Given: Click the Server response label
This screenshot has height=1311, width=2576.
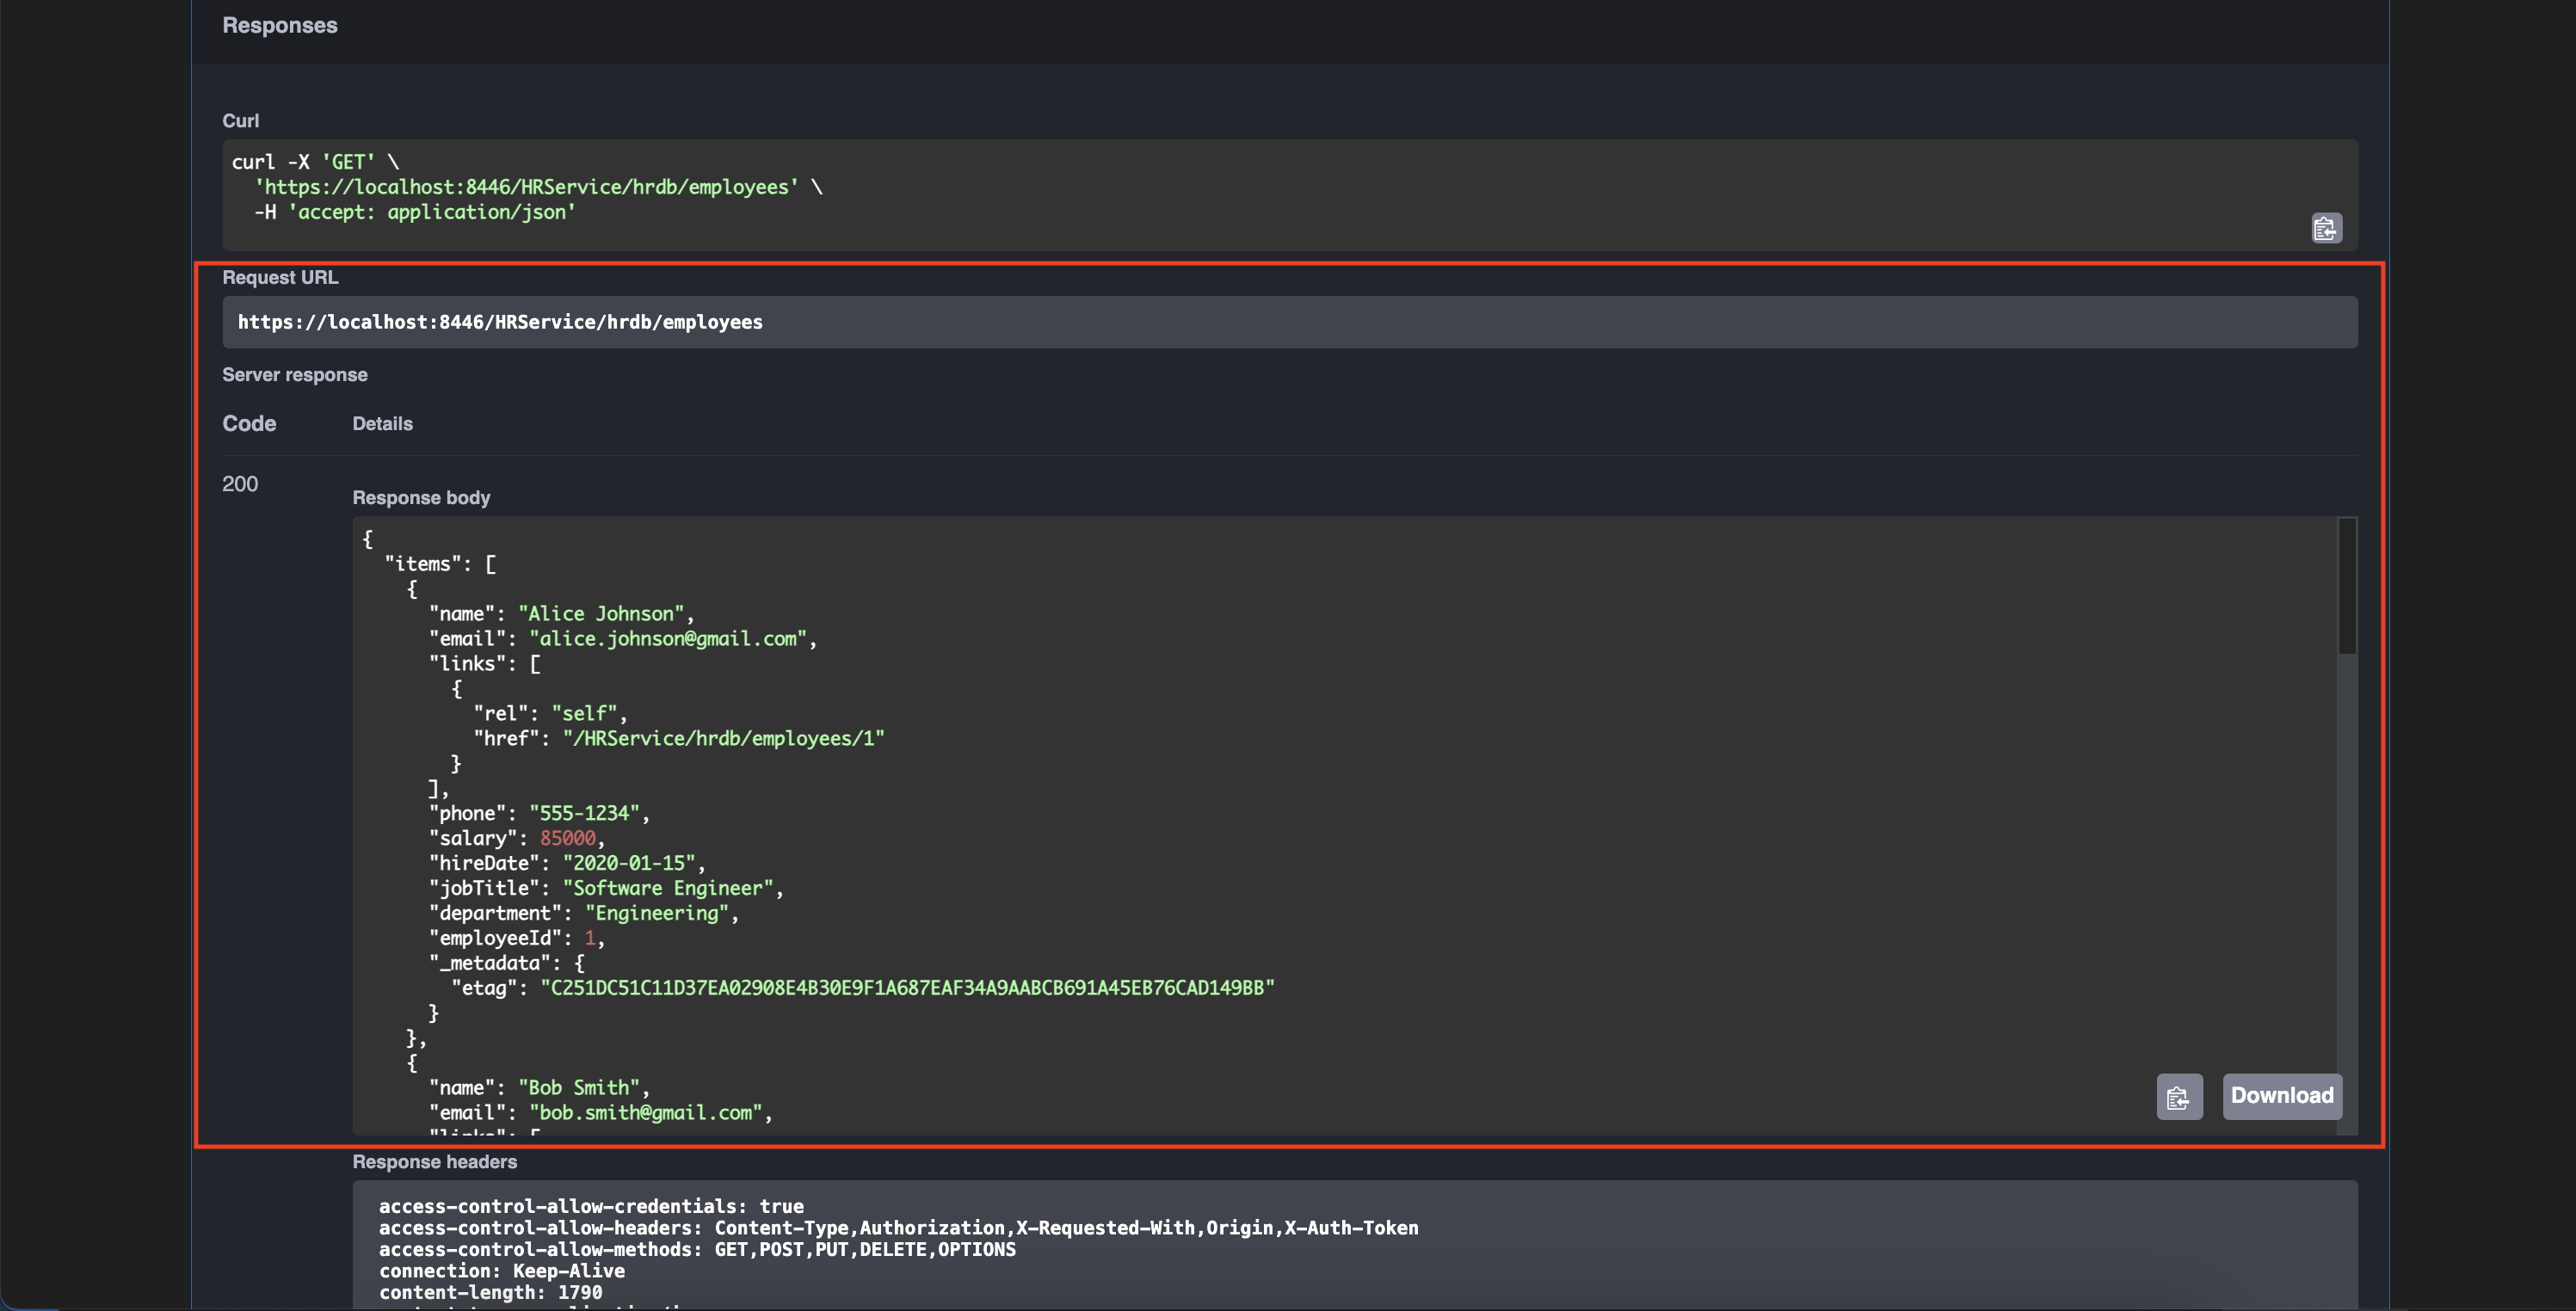Looking at the screenshot, I should (x=294, y=375).
